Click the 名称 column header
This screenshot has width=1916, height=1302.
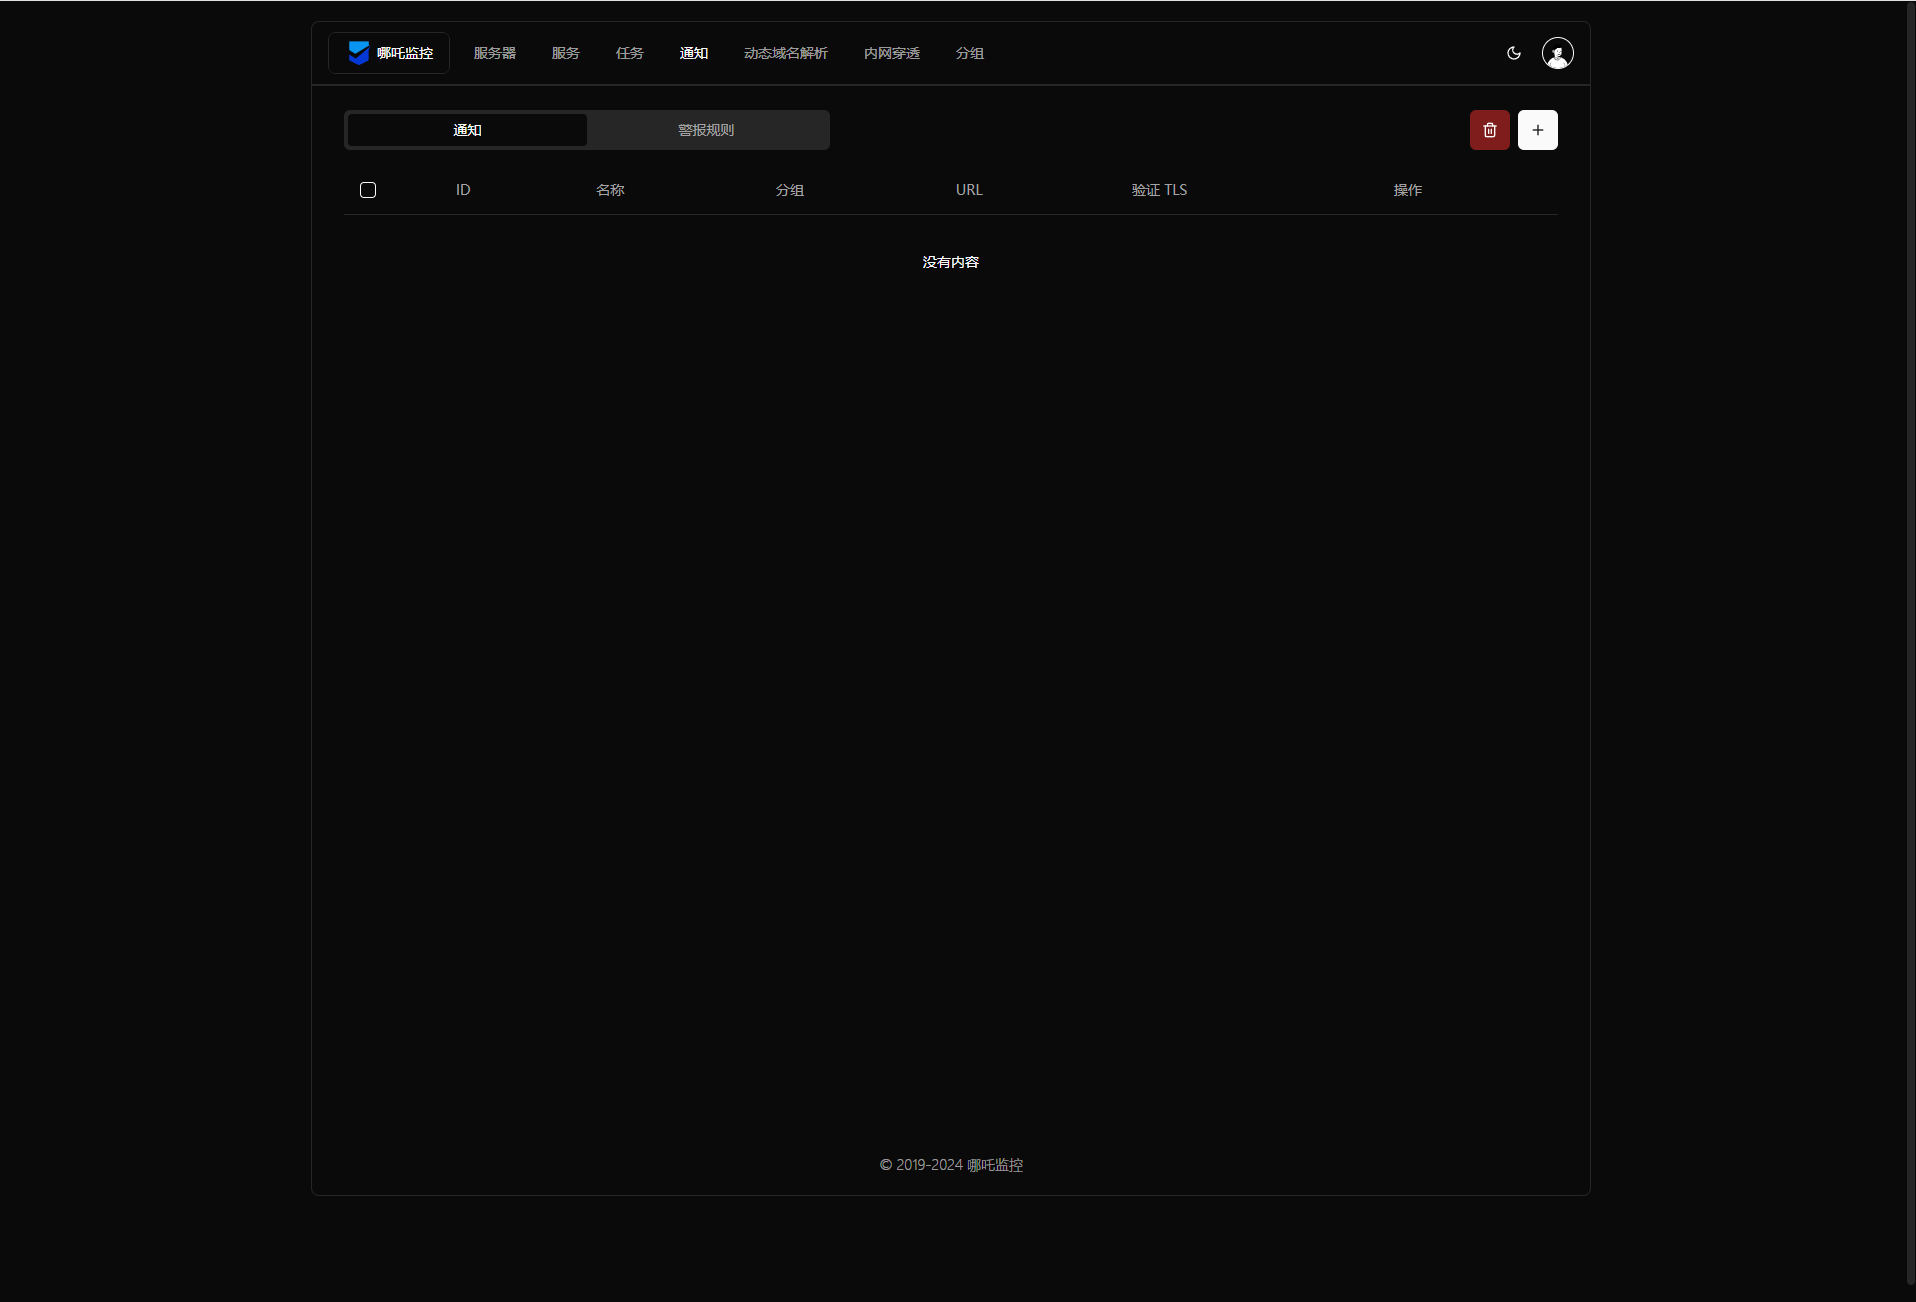pyautogui.click(x=610, y=190)
